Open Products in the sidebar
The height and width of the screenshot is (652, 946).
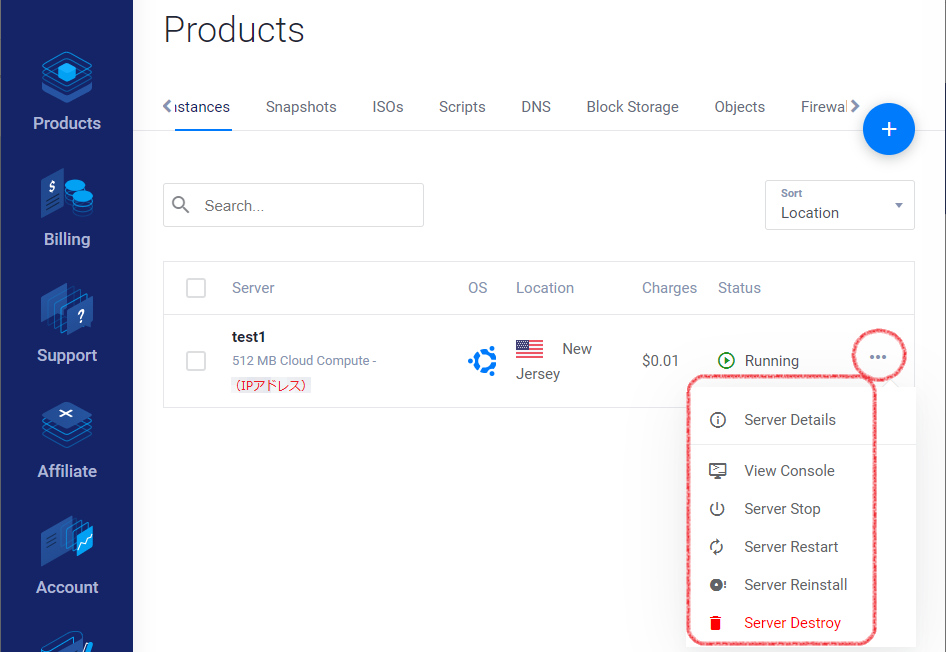tap(66, 92)
